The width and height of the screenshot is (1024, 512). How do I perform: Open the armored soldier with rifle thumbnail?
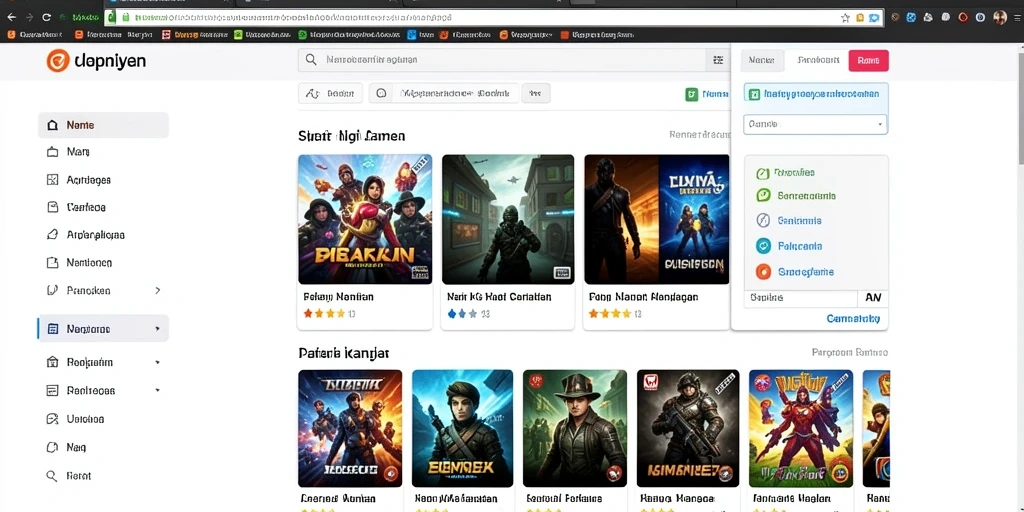(x=688, y=428)
